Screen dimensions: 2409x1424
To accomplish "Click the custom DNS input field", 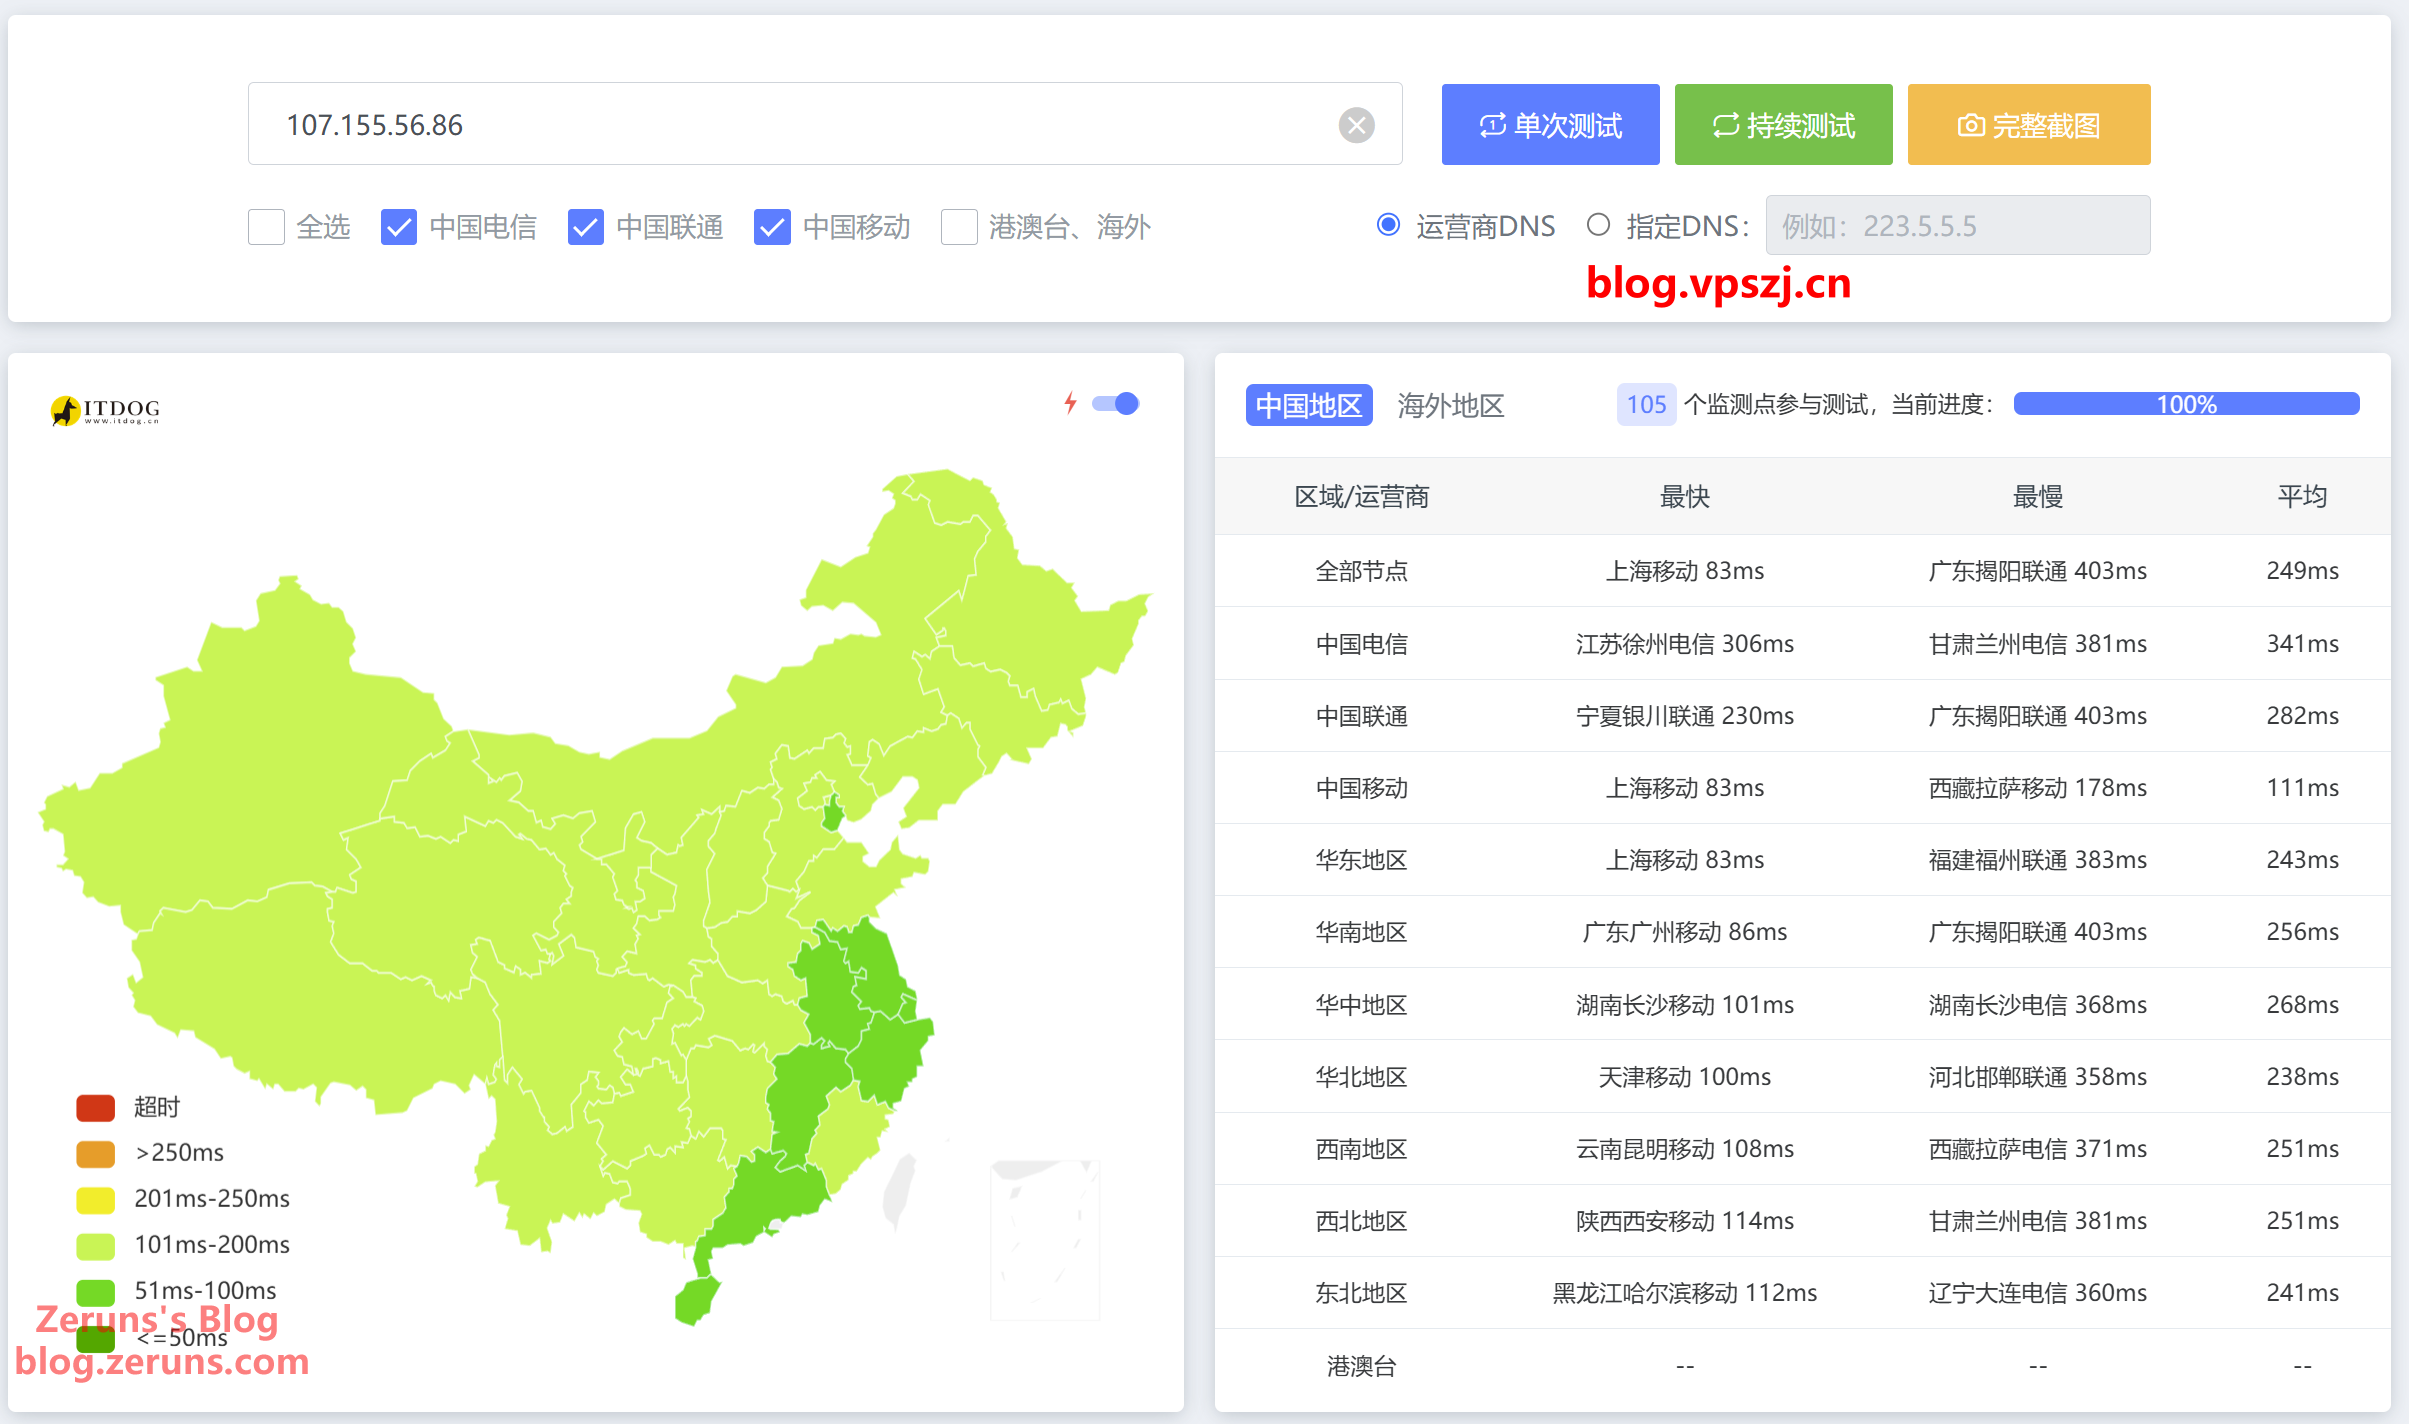I will (1957, 225).
